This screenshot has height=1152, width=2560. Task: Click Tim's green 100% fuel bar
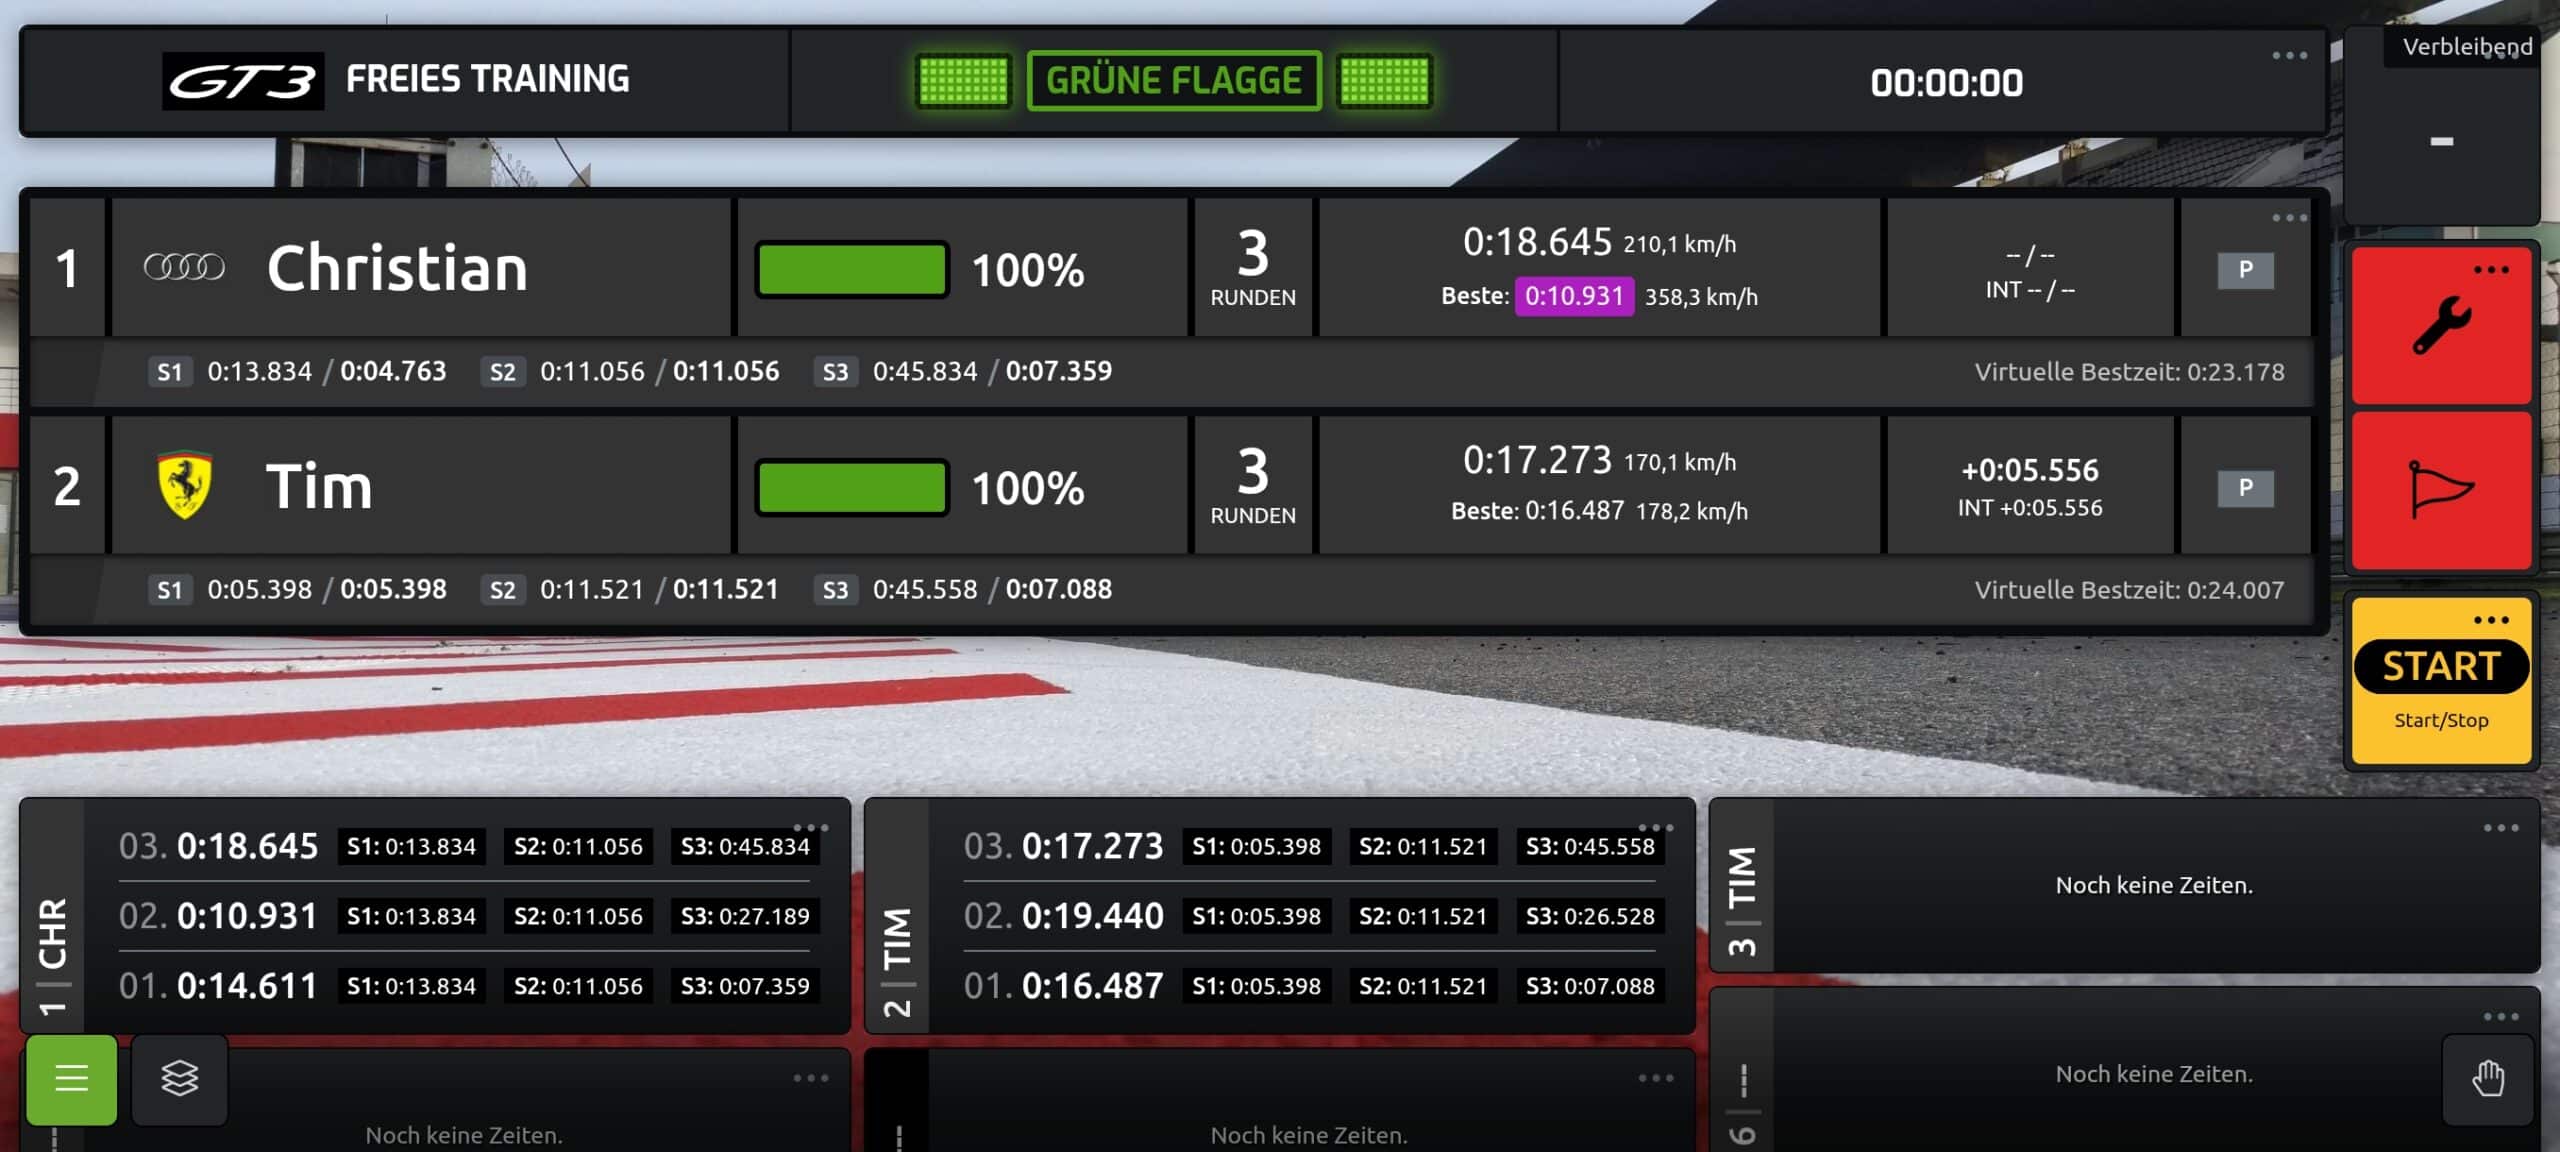click(852, 488)
